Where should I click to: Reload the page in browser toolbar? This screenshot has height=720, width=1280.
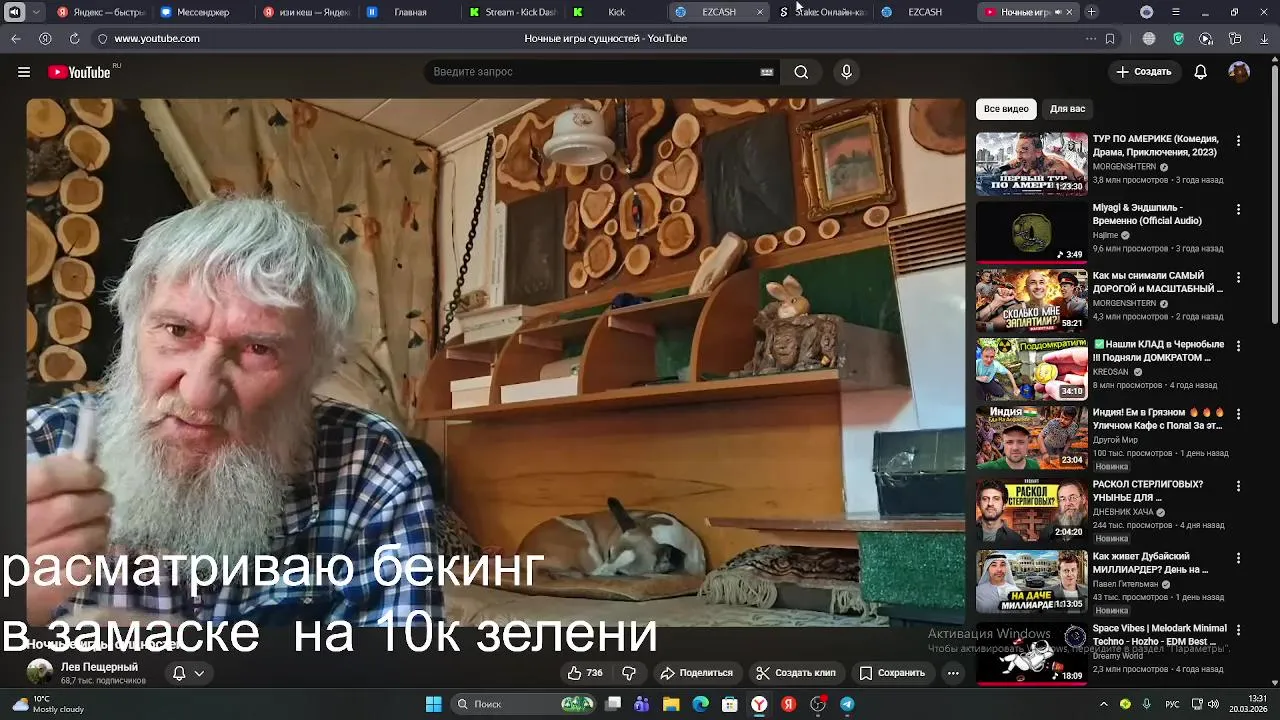(74, 38)
